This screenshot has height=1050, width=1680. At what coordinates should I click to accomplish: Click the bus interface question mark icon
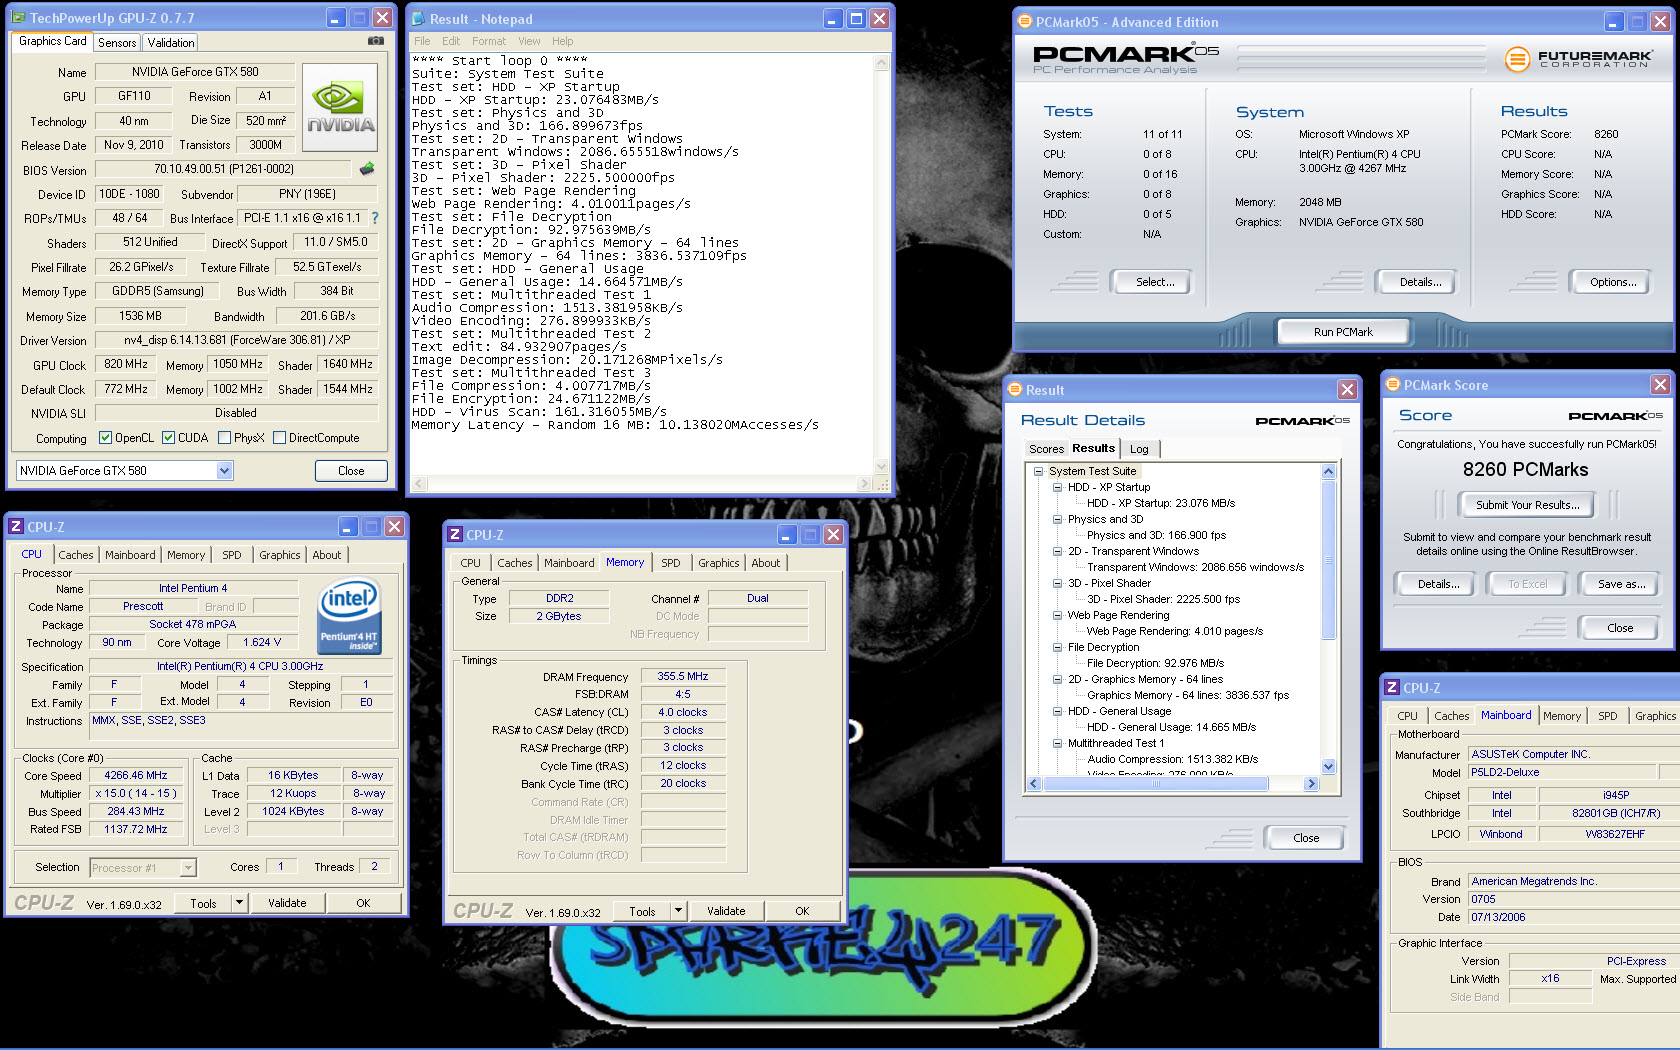tap(375, 217)
